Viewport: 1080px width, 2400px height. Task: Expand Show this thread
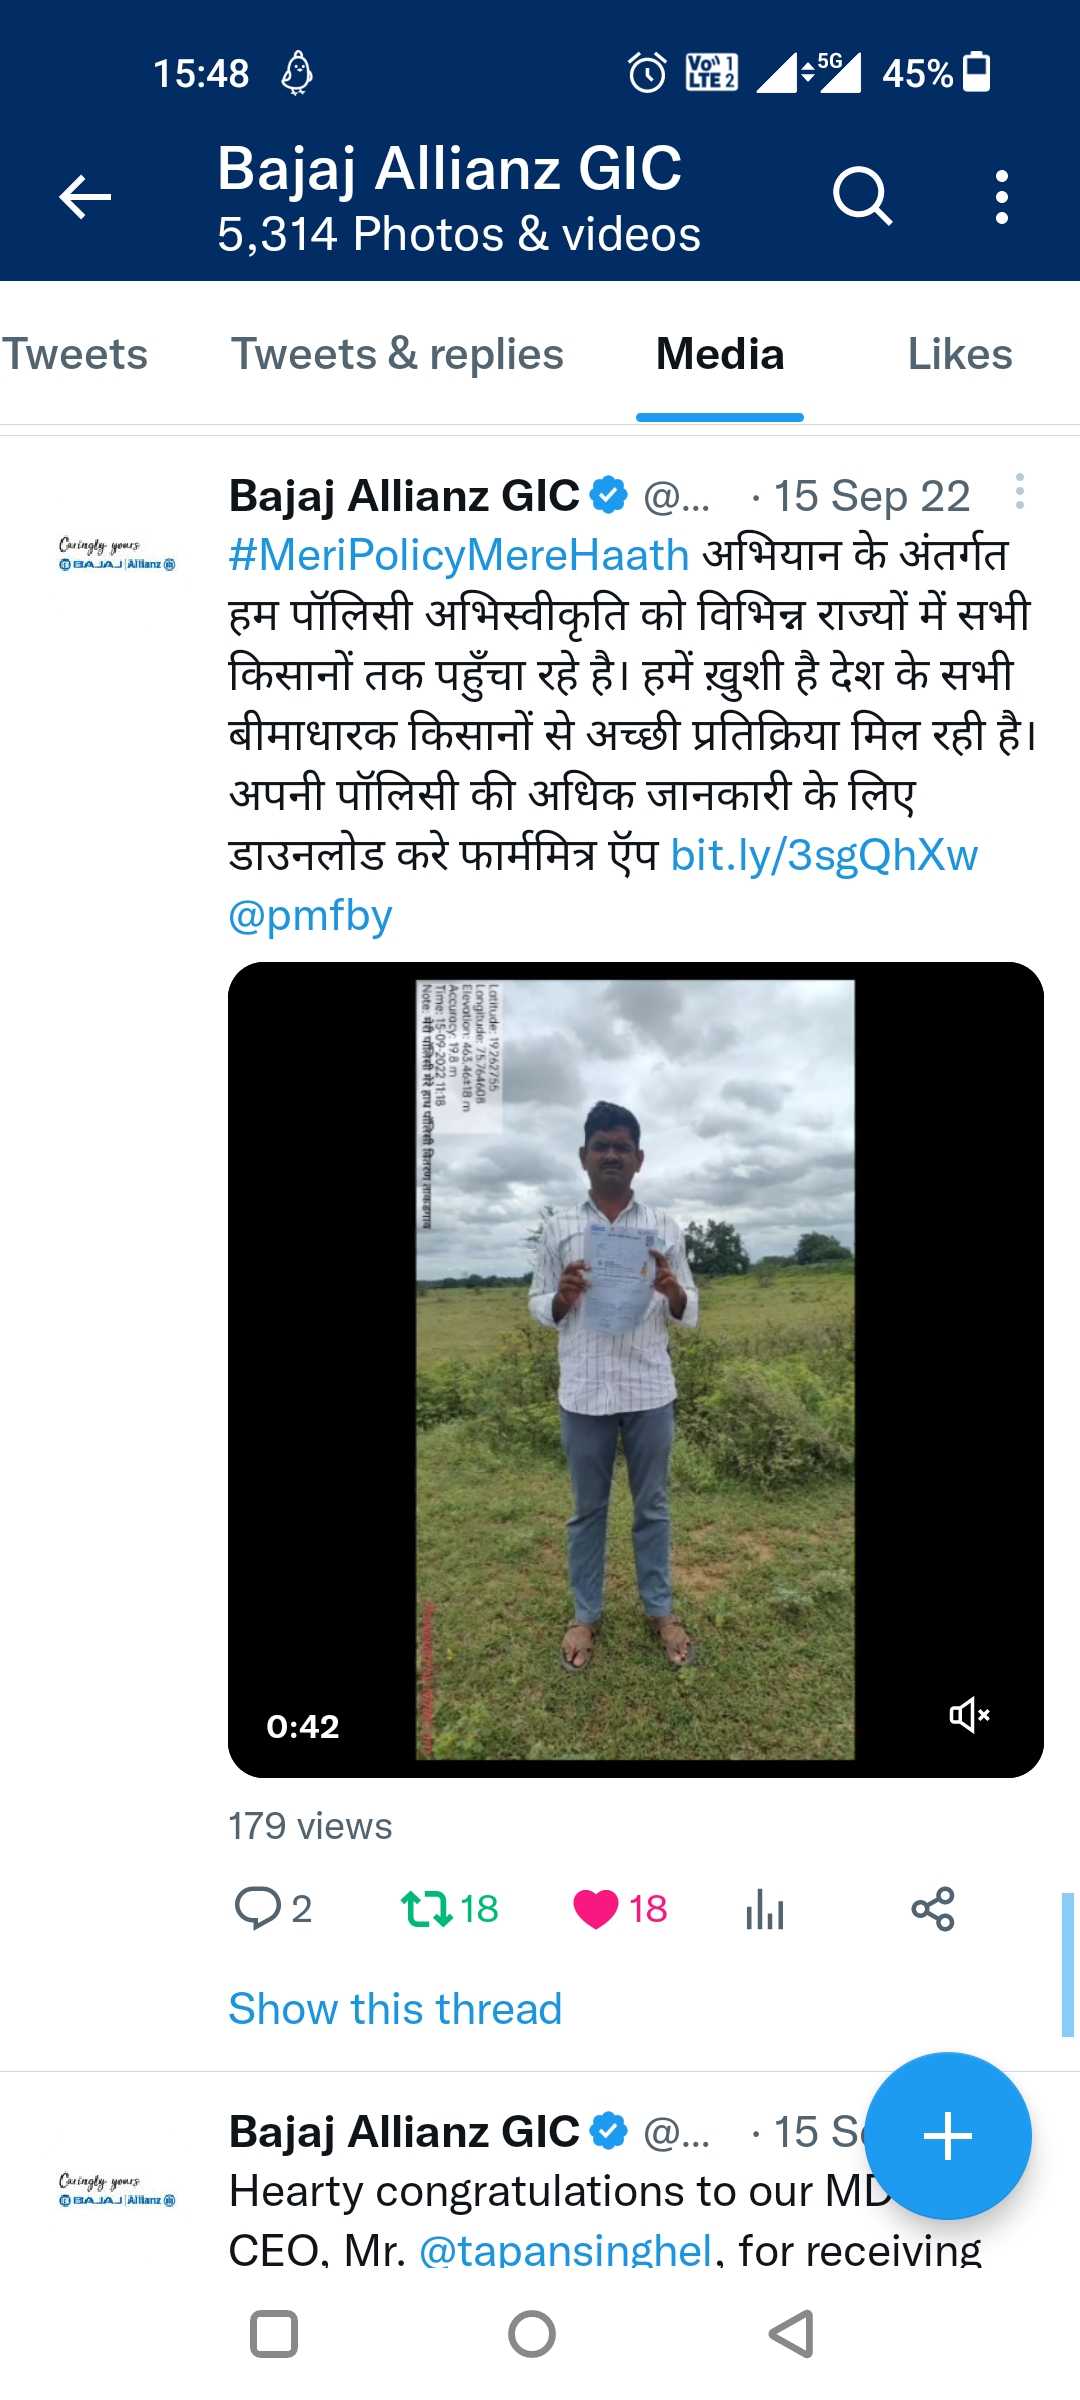pos(395,2009)
